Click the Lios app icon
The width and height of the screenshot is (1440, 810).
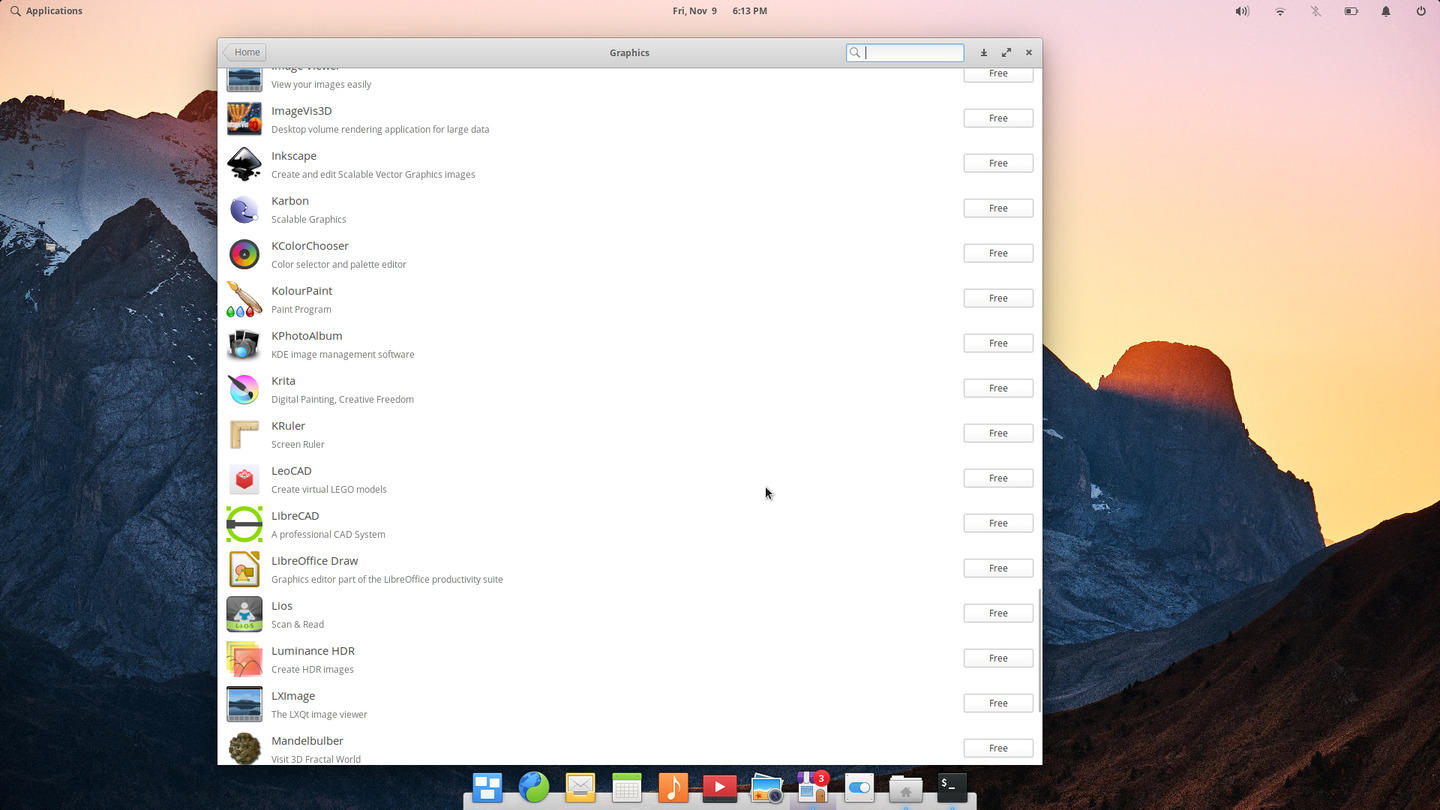(x=244, y=614)
